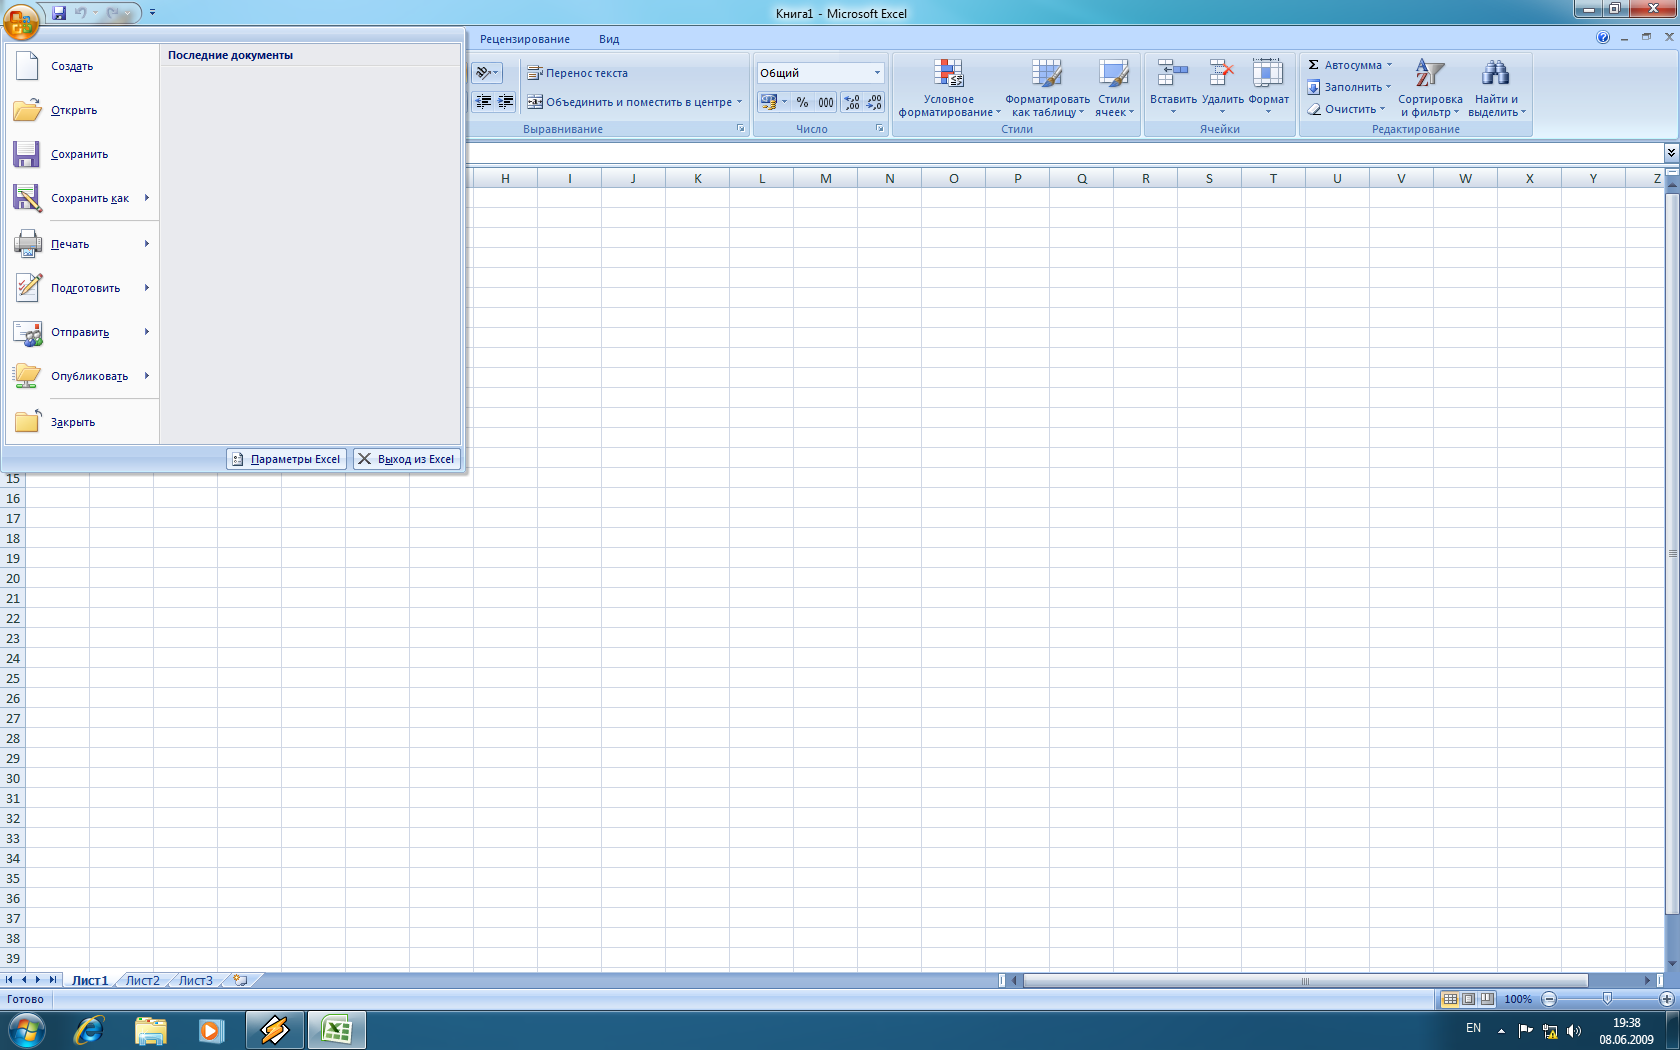The height and width of the screenshot is (1050, 1680).
Task: Click the round Office button
Action: 21,19
